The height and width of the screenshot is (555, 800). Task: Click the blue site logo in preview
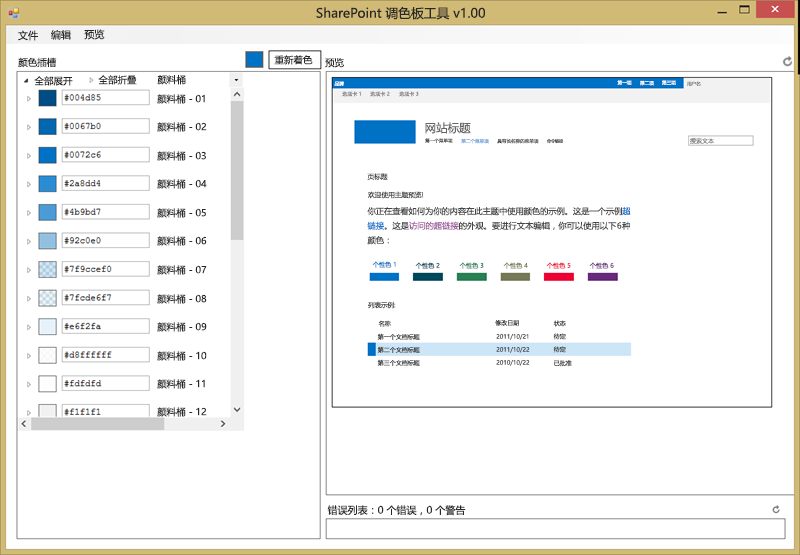click(385, 132)
